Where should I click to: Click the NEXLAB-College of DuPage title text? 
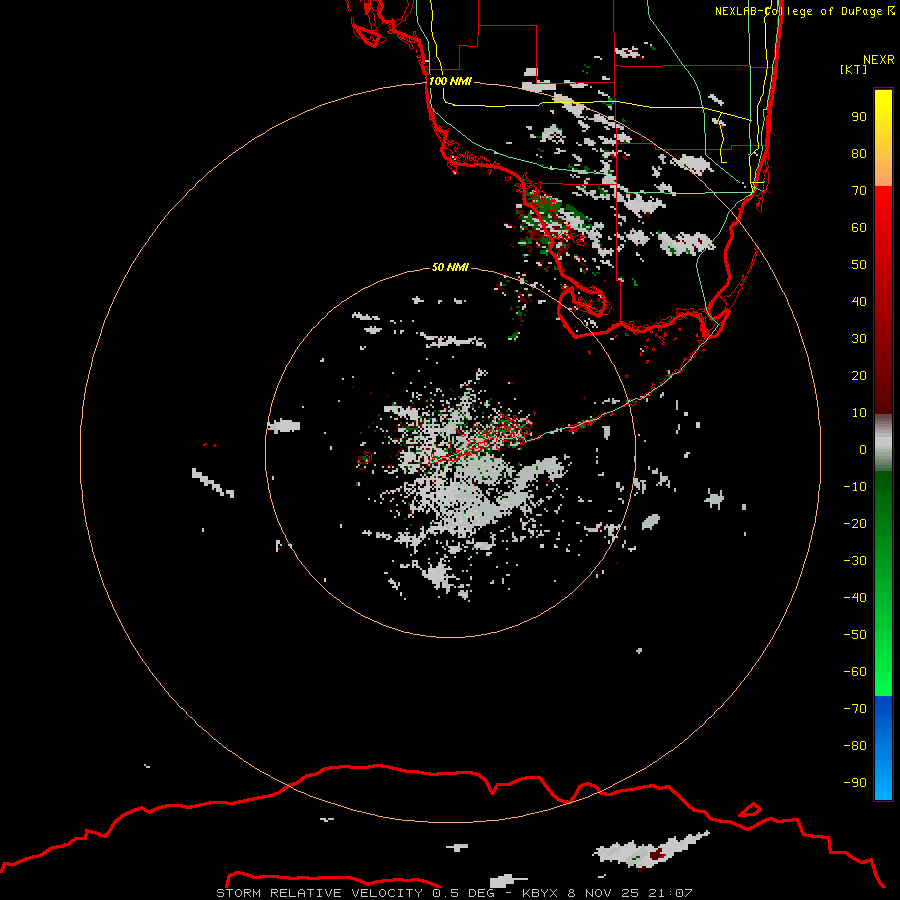[798, 11]
